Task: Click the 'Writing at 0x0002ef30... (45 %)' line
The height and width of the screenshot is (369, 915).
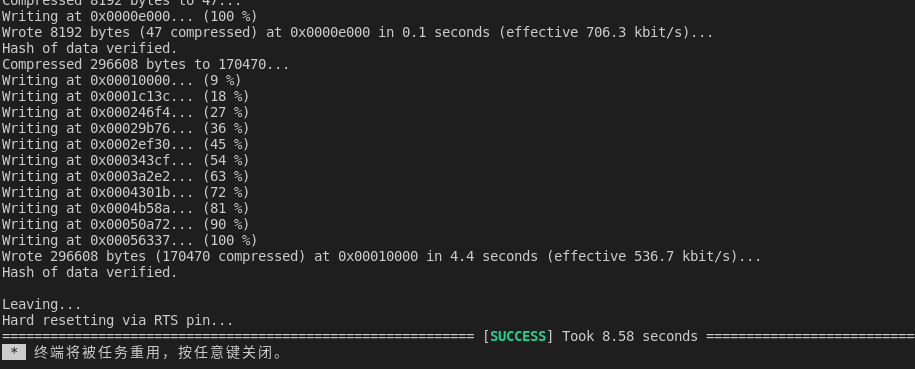Action: tap(125, 144)
